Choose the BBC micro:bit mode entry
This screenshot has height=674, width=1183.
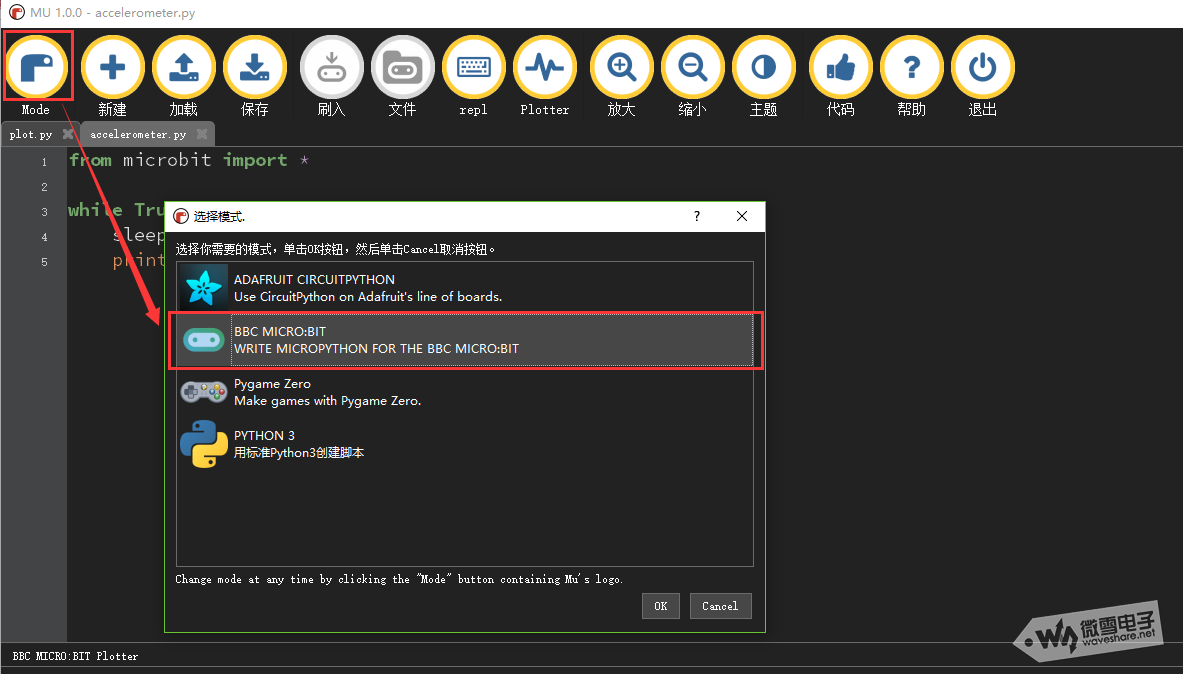[464, 340]
